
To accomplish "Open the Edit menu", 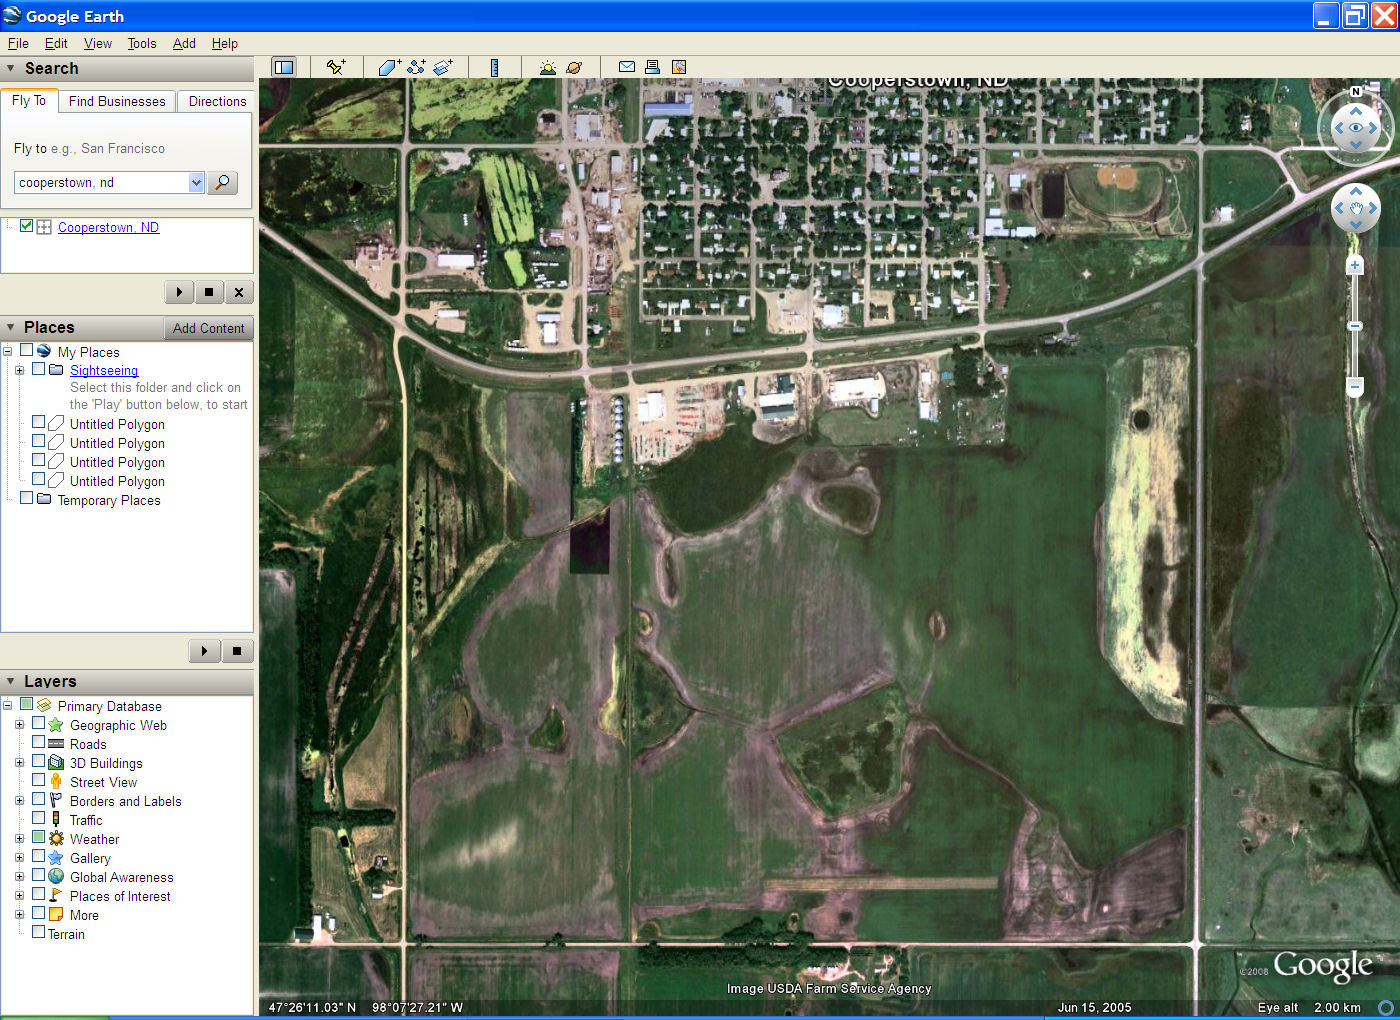I will pos(56,43).
